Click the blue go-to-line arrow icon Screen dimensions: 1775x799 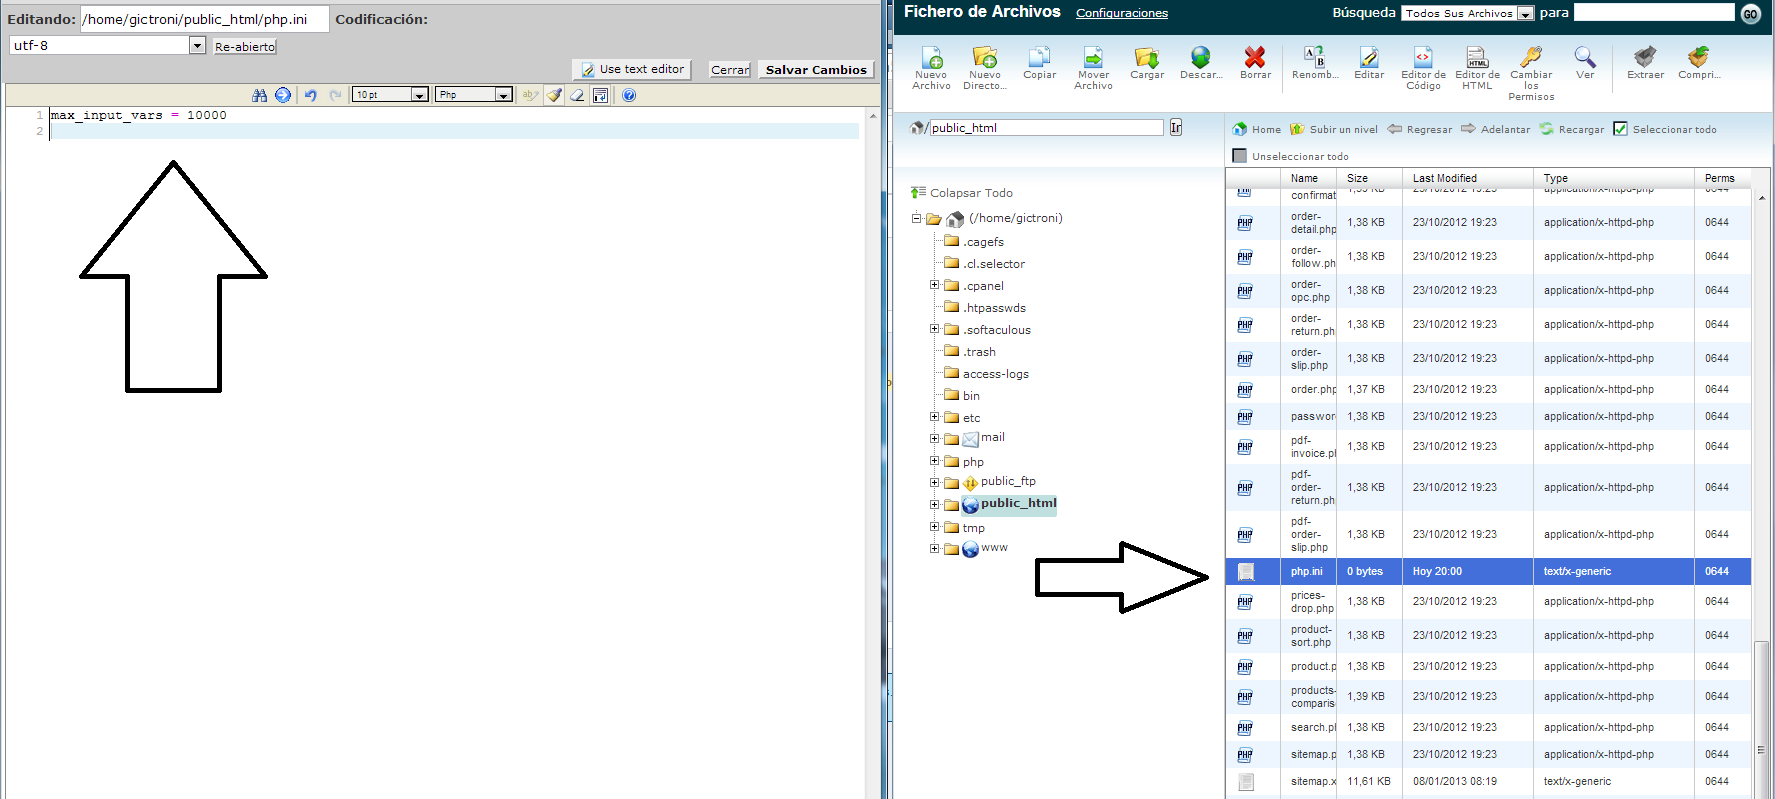click(x=283, y=95)
